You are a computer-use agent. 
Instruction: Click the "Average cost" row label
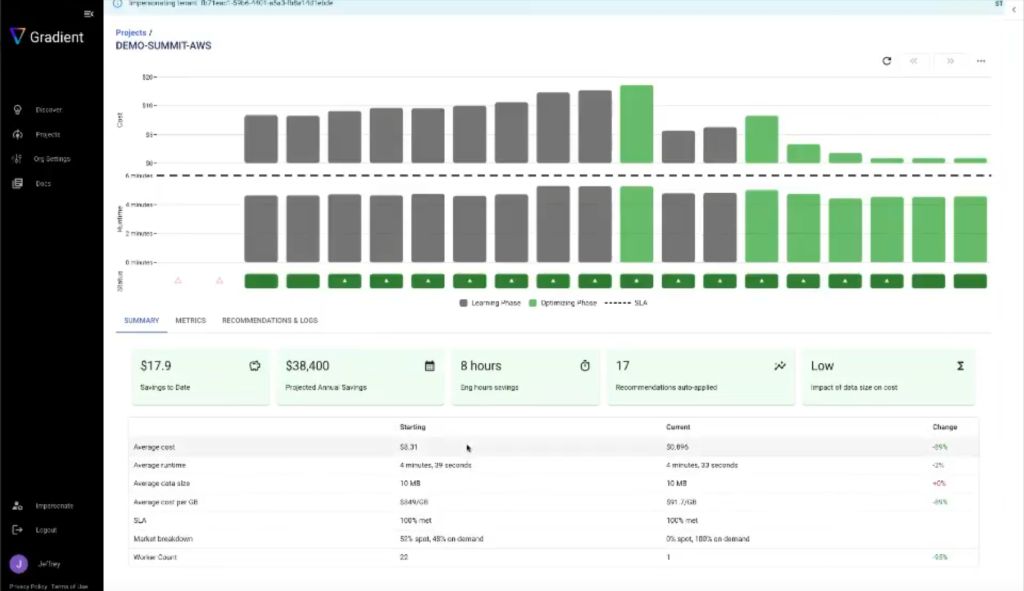(x=154, y=447)
